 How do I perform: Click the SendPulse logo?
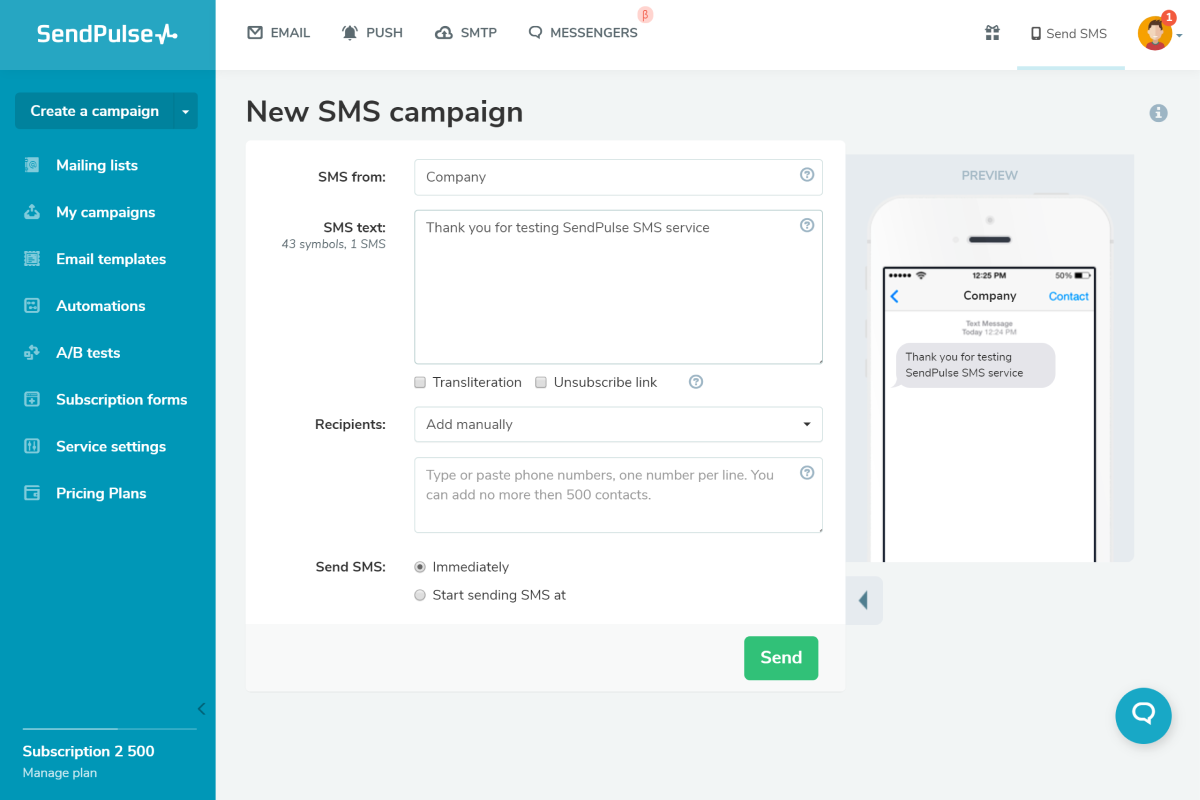pos(107,34)
